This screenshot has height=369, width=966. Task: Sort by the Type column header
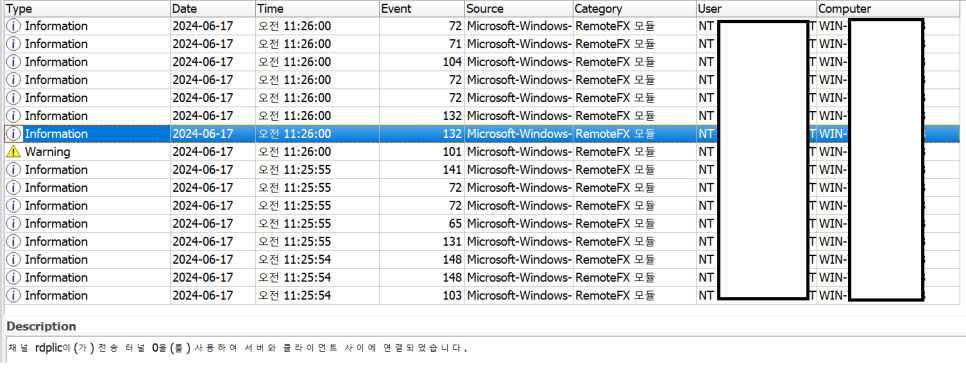[86, 9]
